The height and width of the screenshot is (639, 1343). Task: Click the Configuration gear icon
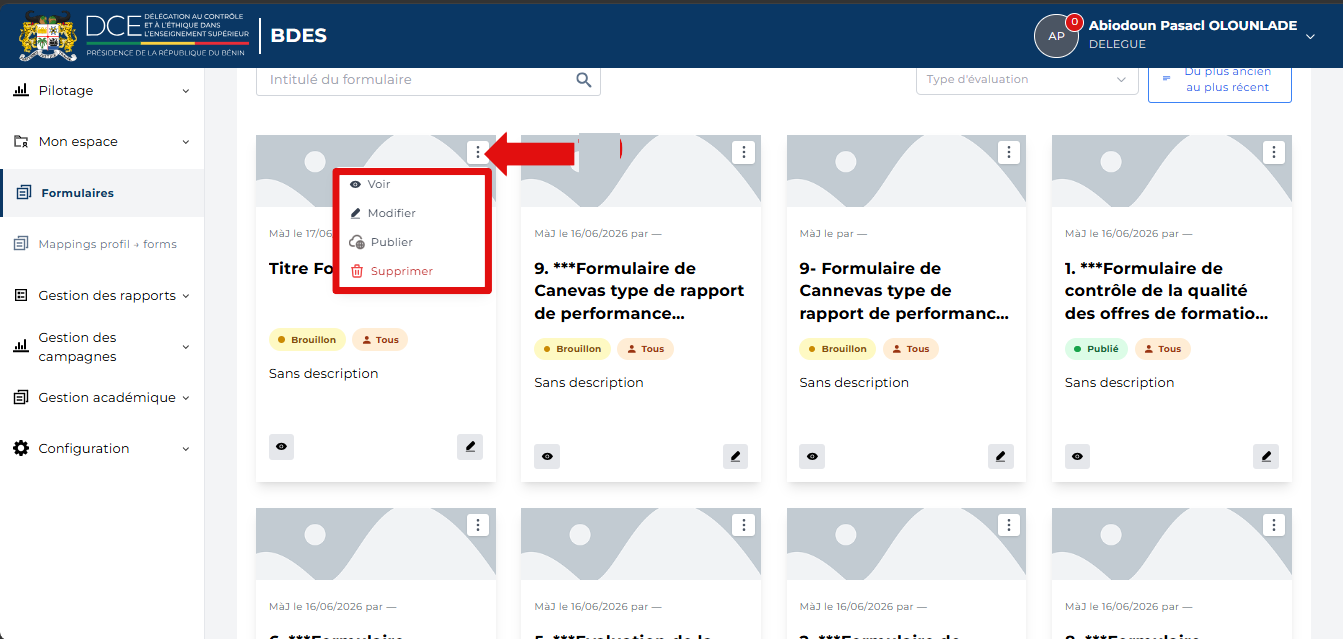pyautogui.click(x=21, y=449)
